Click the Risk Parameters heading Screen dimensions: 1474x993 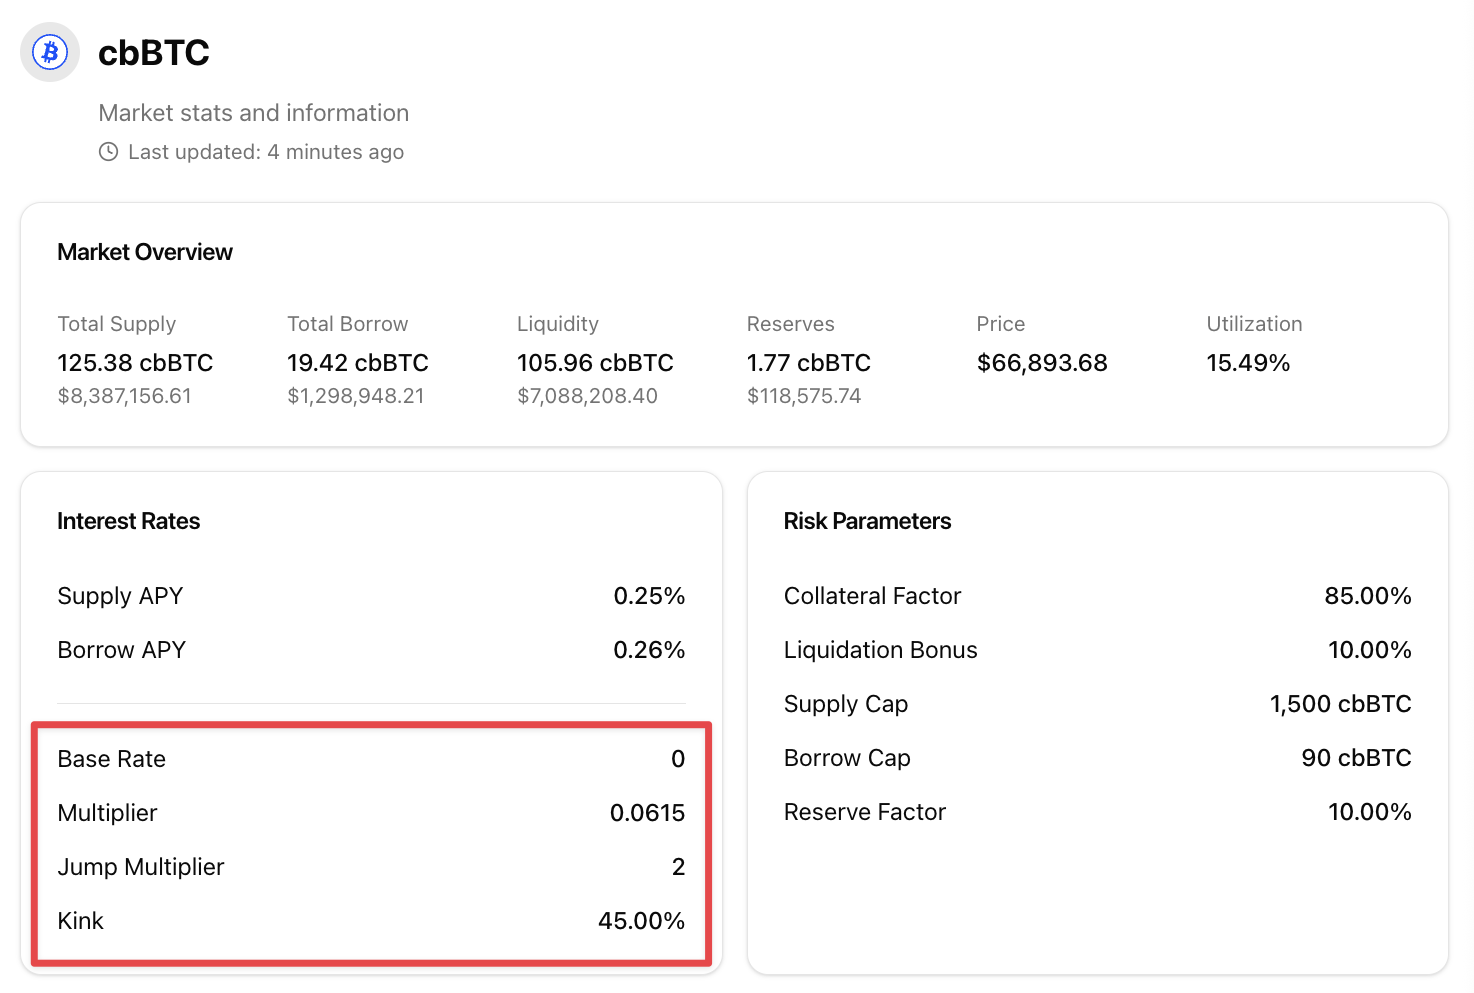[867, 521]
